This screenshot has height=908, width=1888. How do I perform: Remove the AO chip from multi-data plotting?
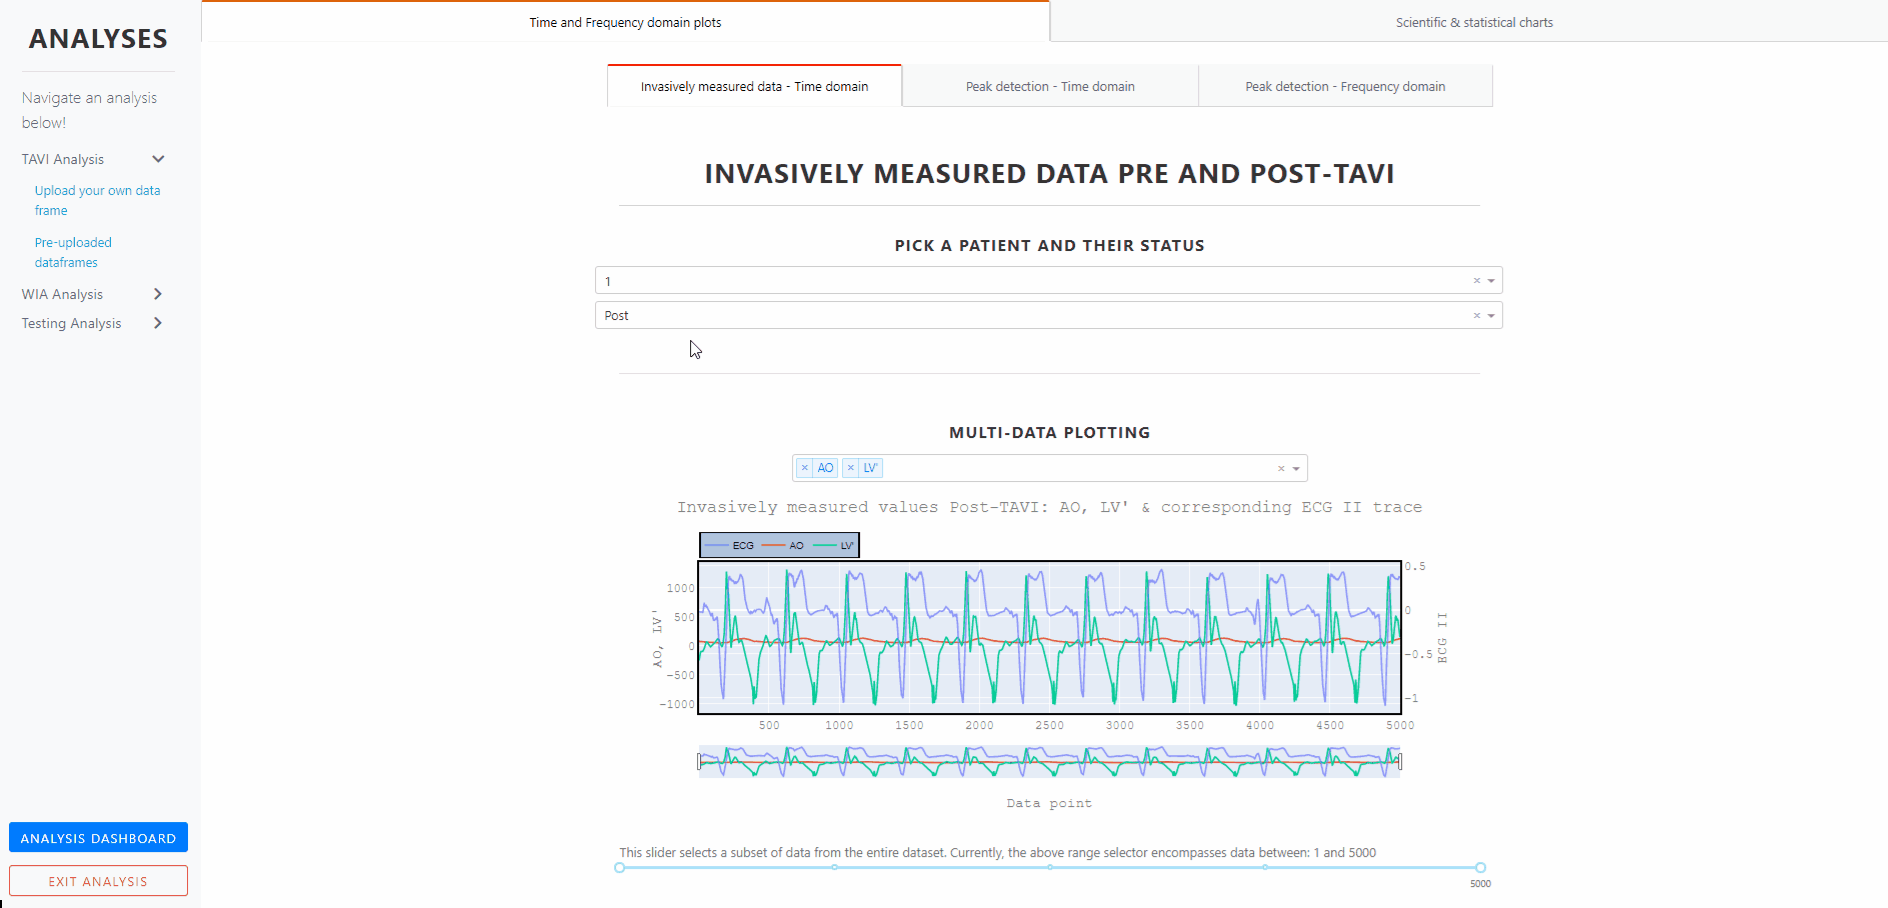point(804,467)
